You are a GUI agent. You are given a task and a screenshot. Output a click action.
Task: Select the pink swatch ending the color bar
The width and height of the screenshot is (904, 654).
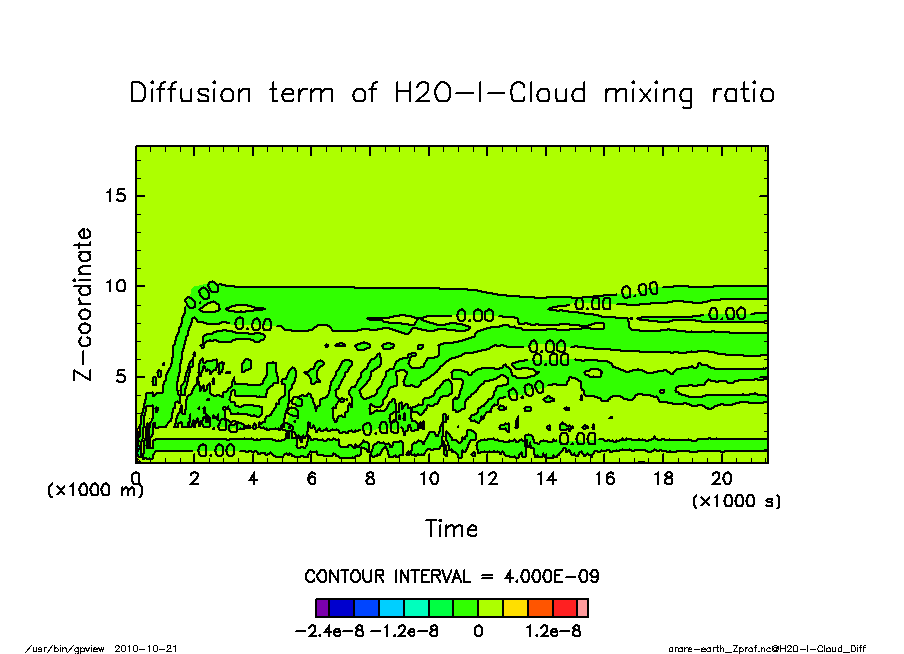583,608
